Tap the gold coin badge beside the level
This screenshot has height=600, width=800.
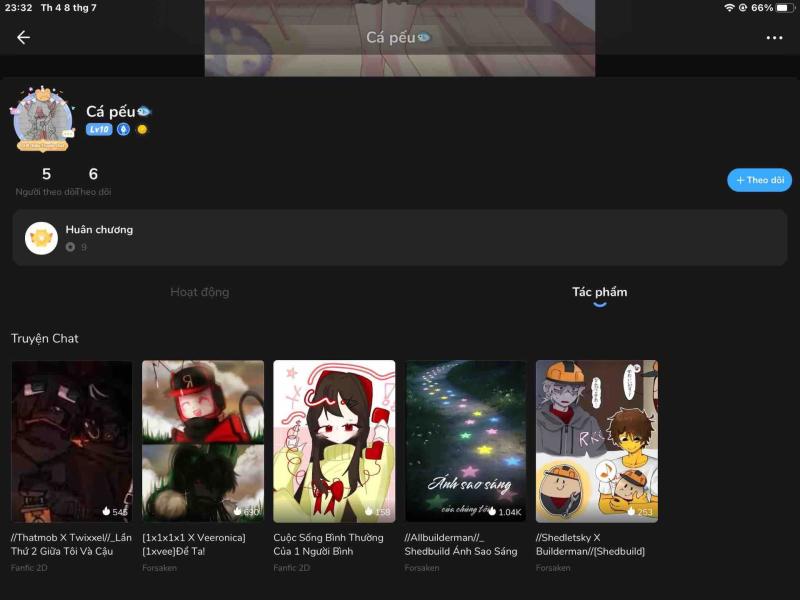(x=142, y=130)
